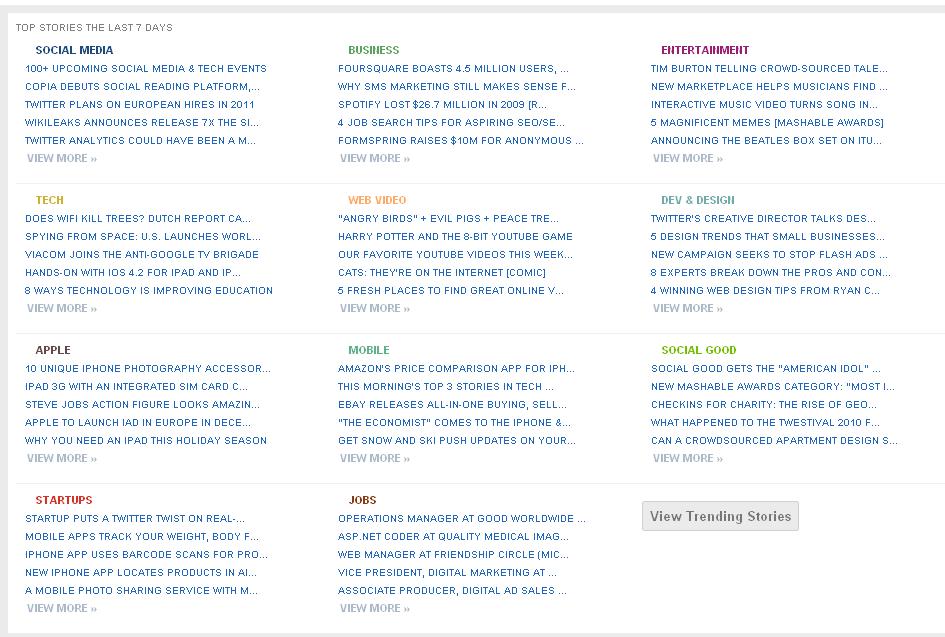Open Operations Manager at Good Worldwide job
945x637 pixels.
point(462,518)
